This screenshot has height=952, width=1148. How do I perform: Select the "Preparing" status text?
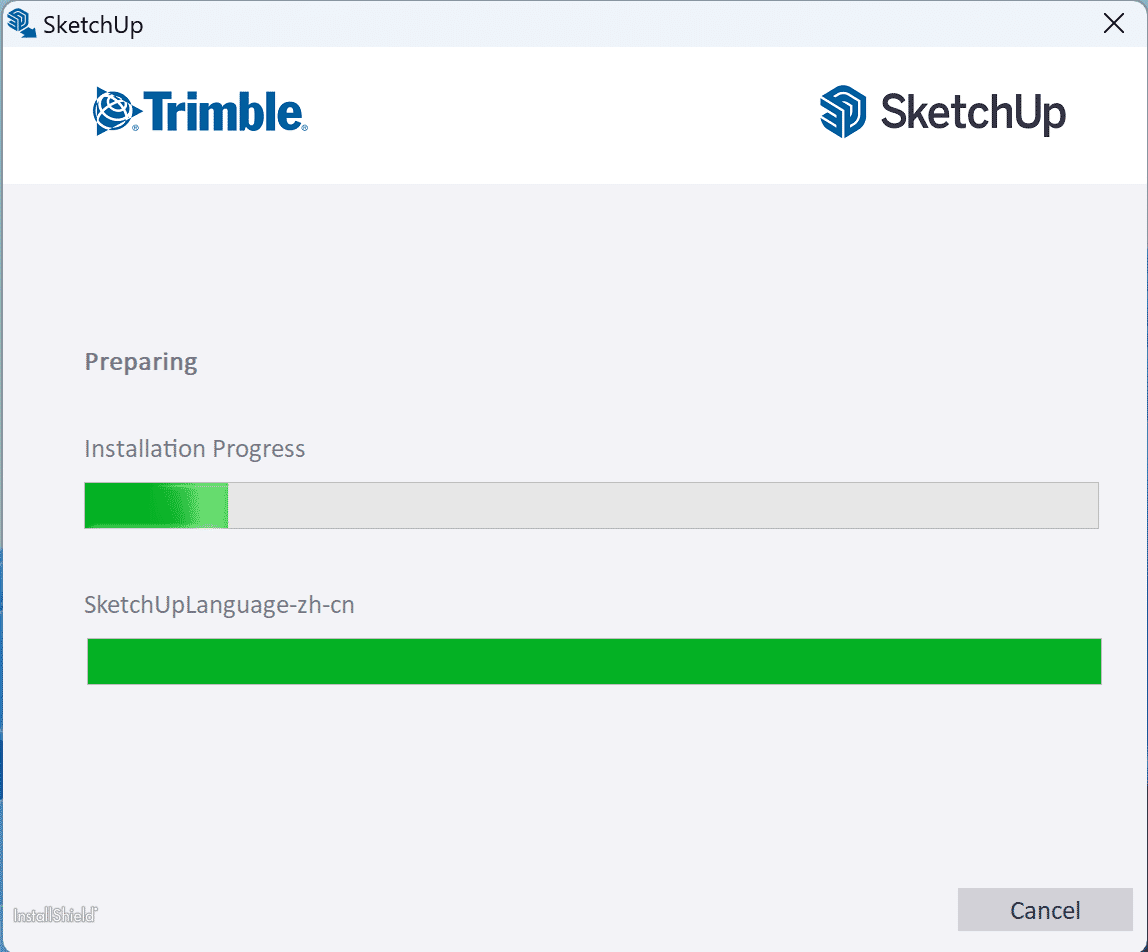click(141, 362)
